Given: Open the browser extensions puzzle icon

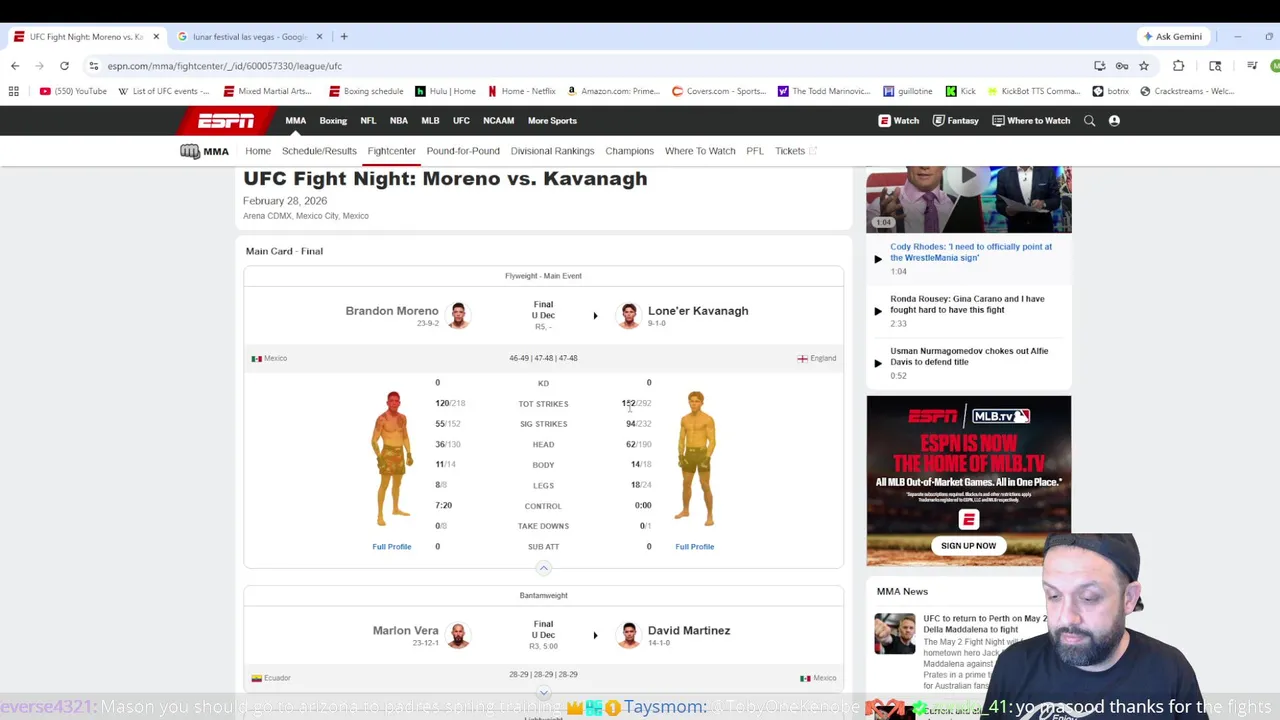Looking at the screenshot, I should click(1178, 66).
